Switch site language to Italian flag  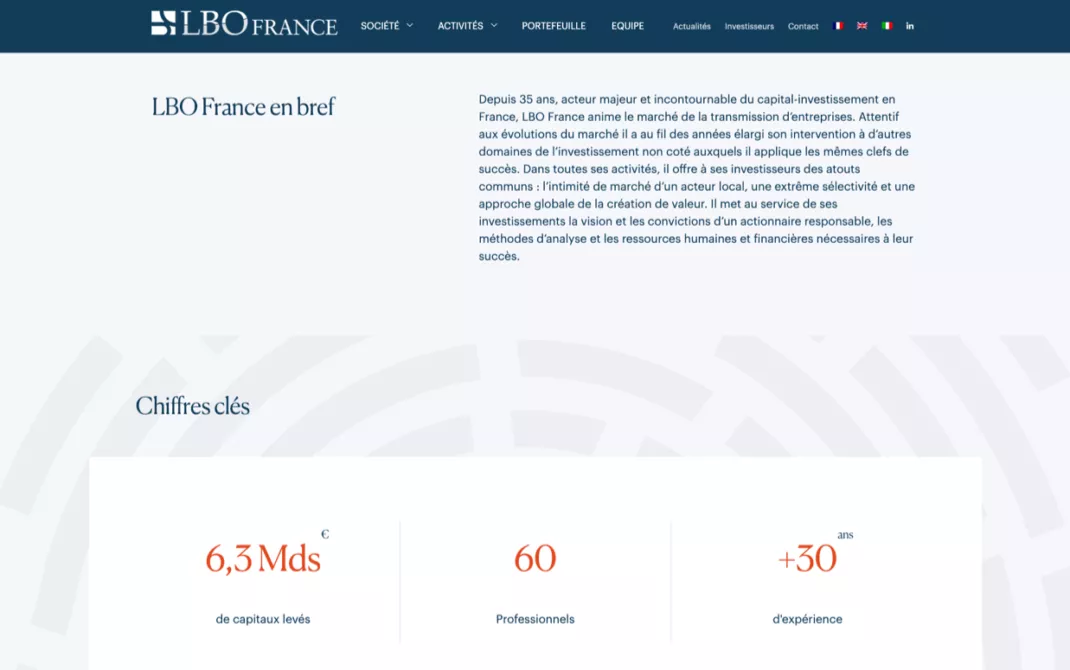click(886, 26)
